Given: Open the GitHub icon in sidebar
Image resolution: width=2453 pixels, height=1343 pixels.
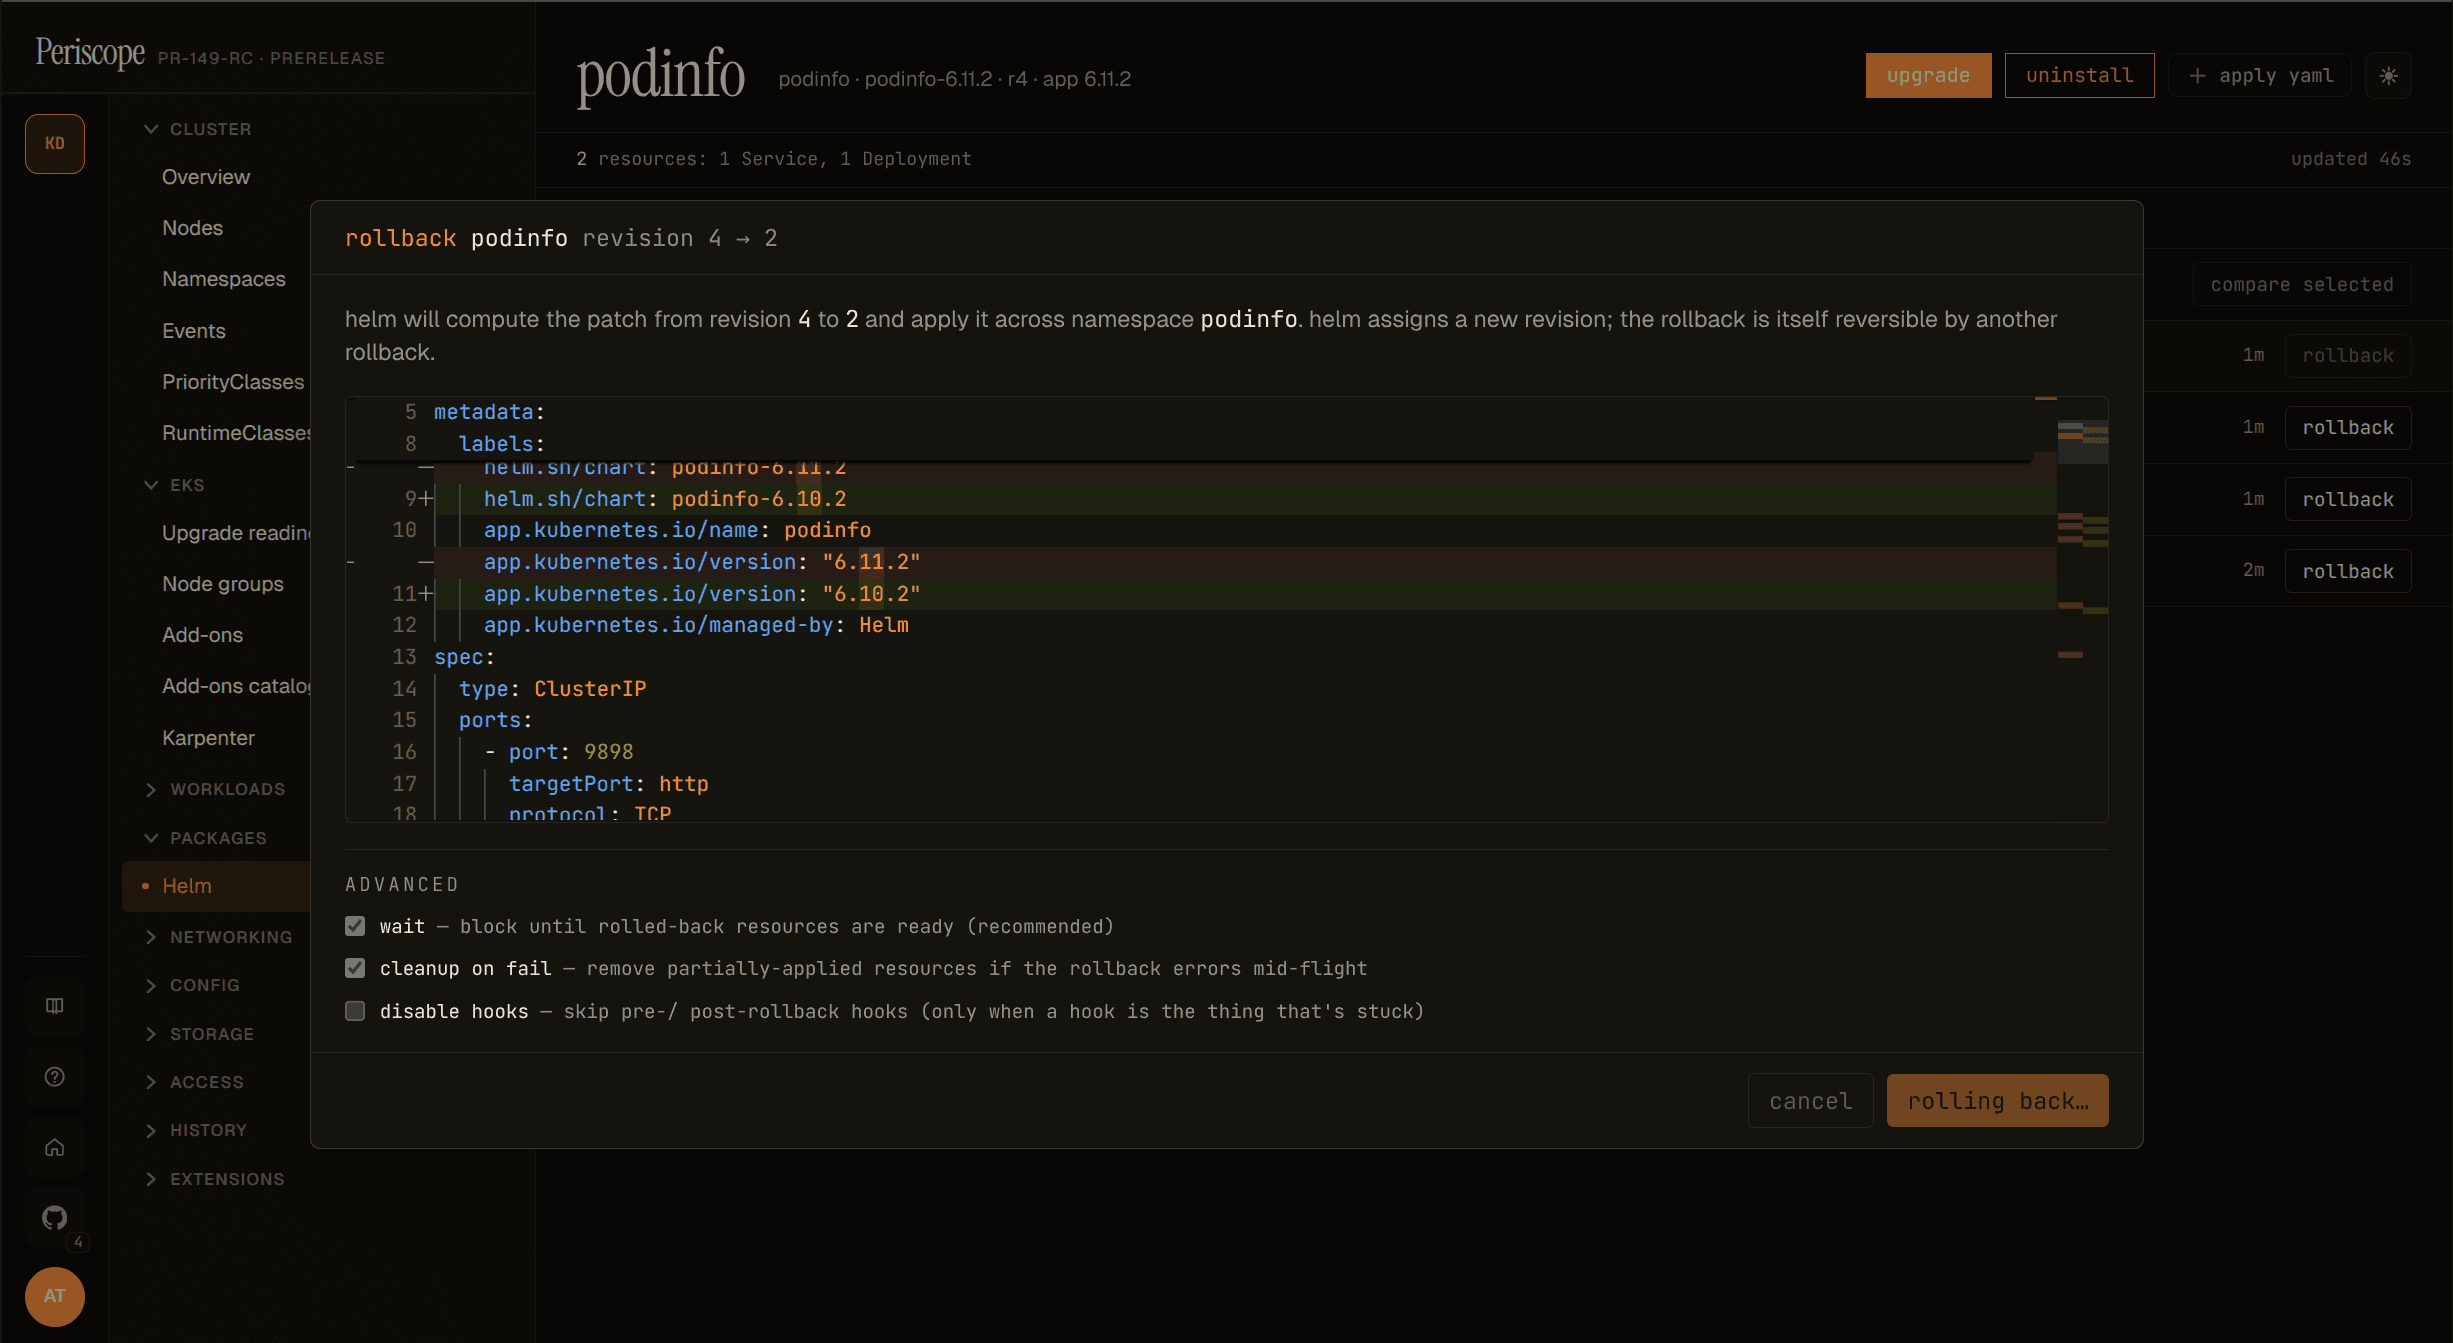Looking at the screenshot, I should tap(55, 1217).
